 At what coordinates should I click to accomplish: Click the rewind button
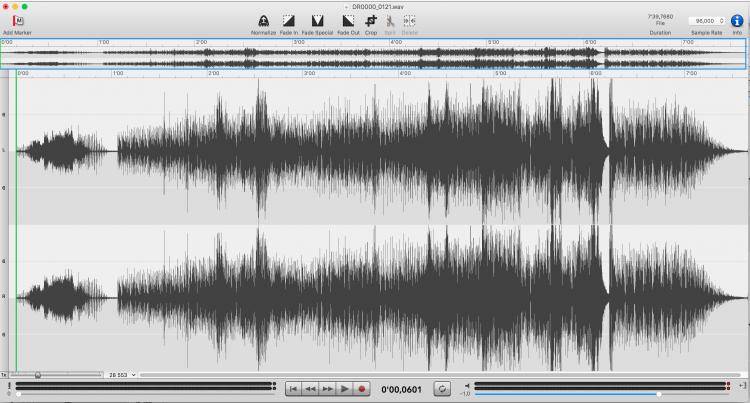[310, 388]
